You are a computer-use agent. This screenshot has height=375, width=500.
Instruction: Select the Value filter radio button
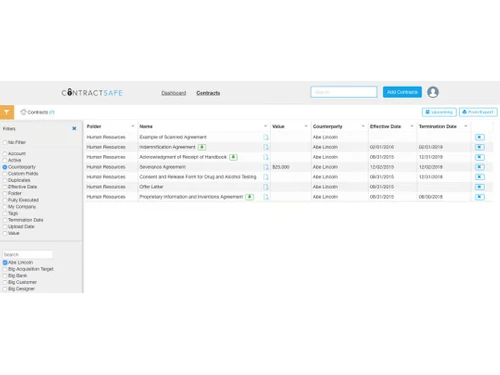(x=5, y=233)
